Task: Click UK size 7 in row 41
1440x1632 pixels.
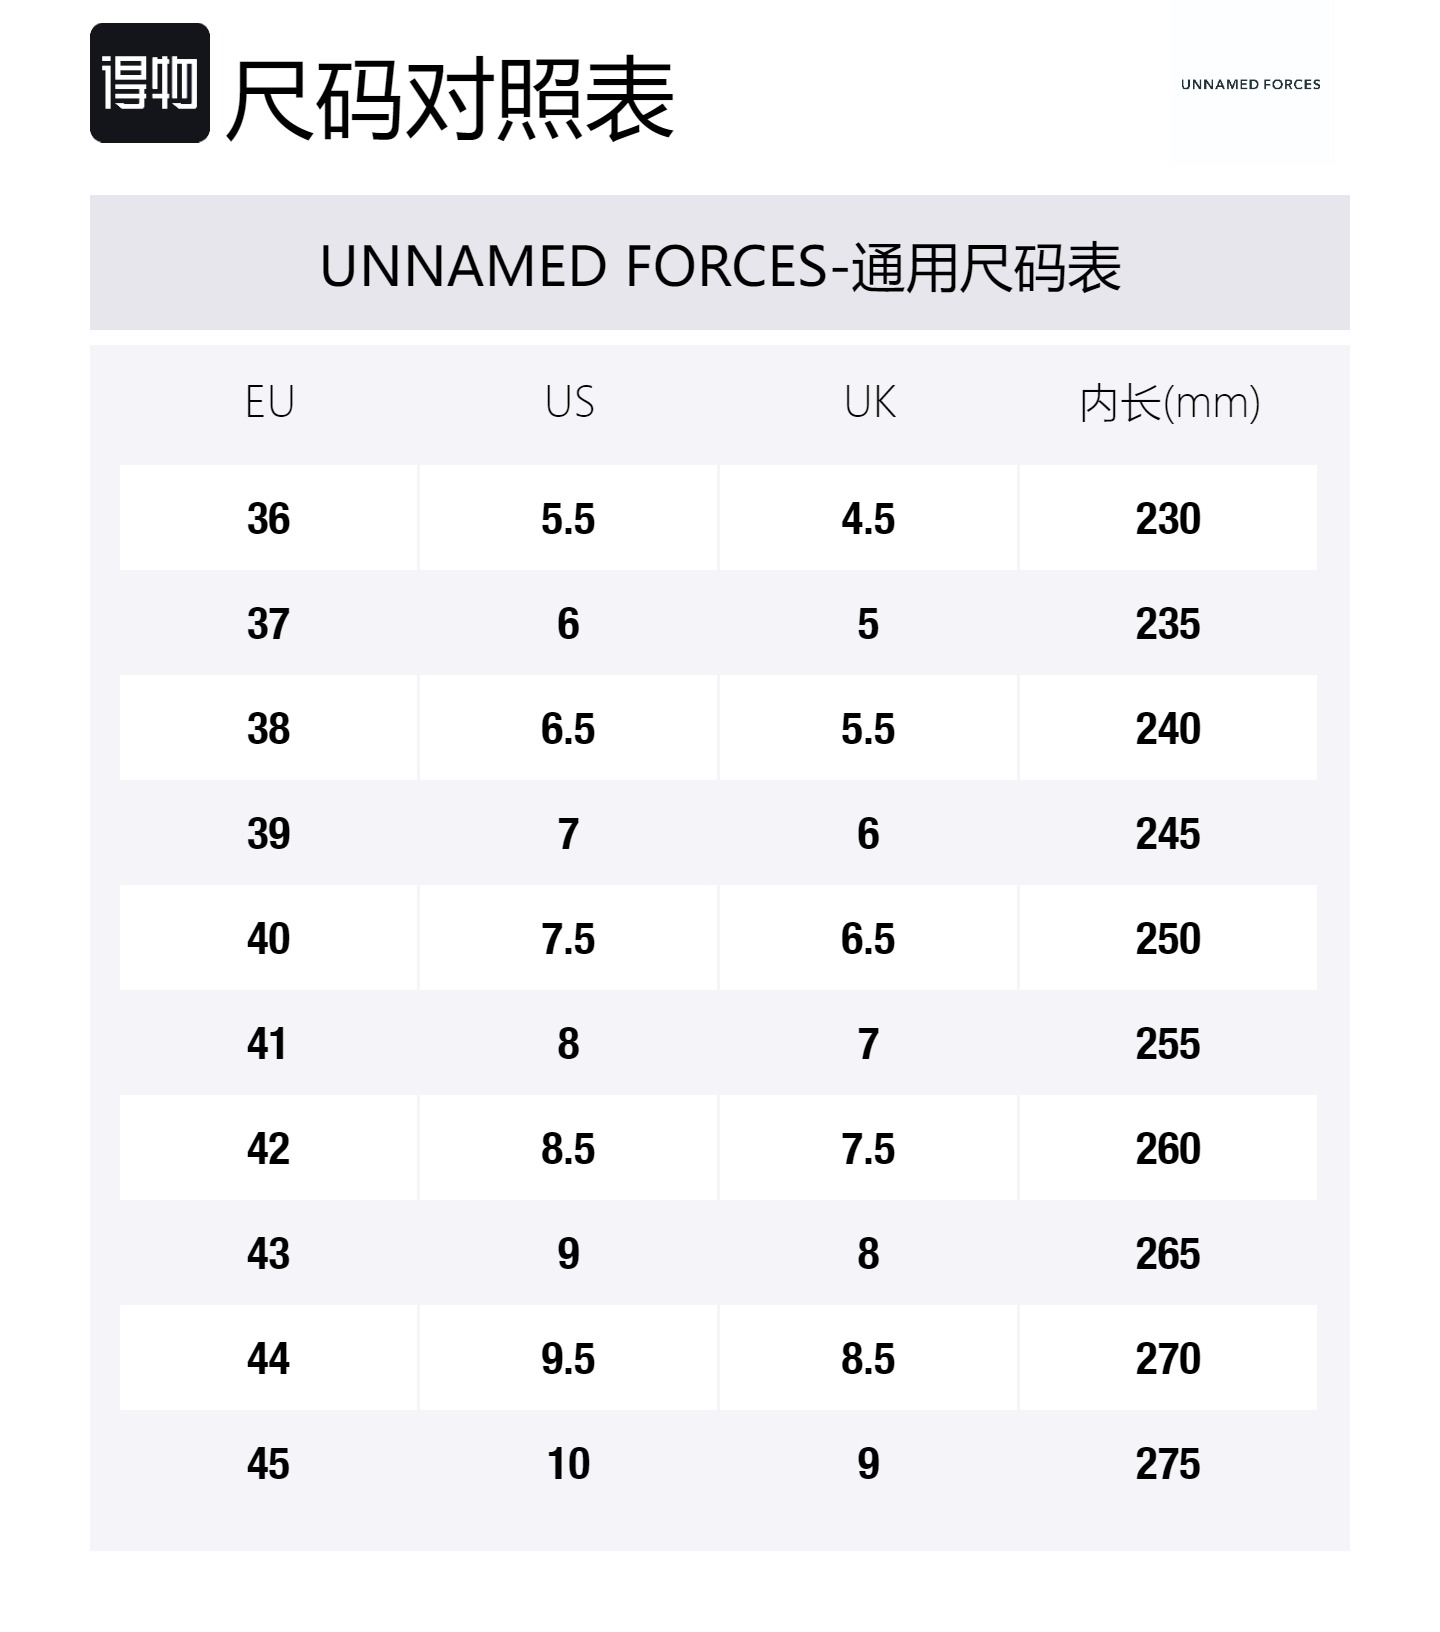Action: (x=868, y=1044)
